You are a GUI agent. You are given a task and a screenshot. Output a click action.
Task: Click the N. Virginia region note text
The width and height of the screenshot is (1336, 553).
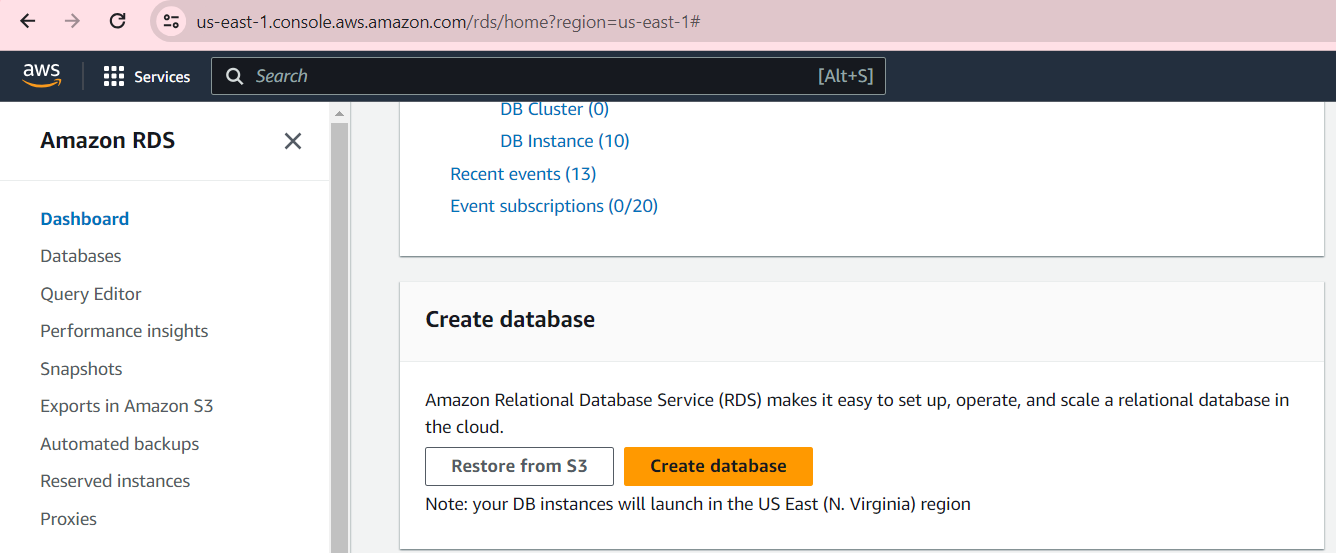pos(698,504)
